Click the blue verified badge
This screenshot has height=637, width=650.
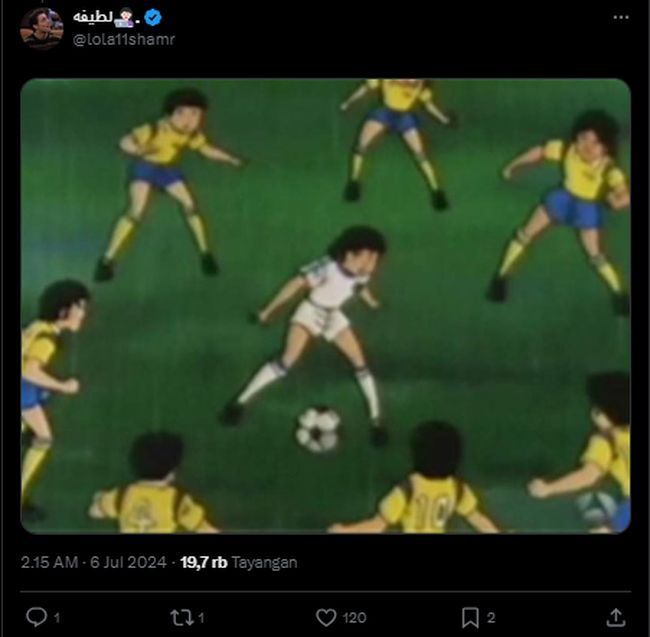pyautogui.click(x=153, y=17)
